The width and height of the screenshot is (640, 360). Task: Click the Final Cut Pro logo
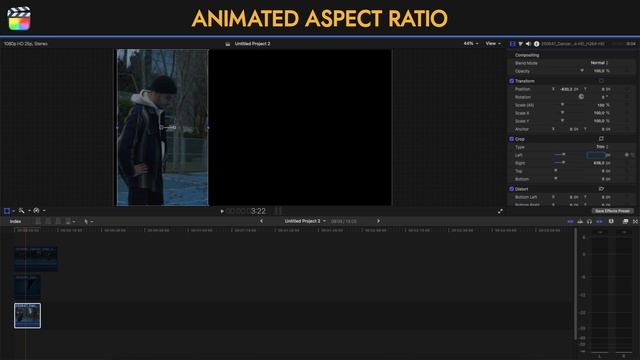pyautogui.click(x=19, y=19)
